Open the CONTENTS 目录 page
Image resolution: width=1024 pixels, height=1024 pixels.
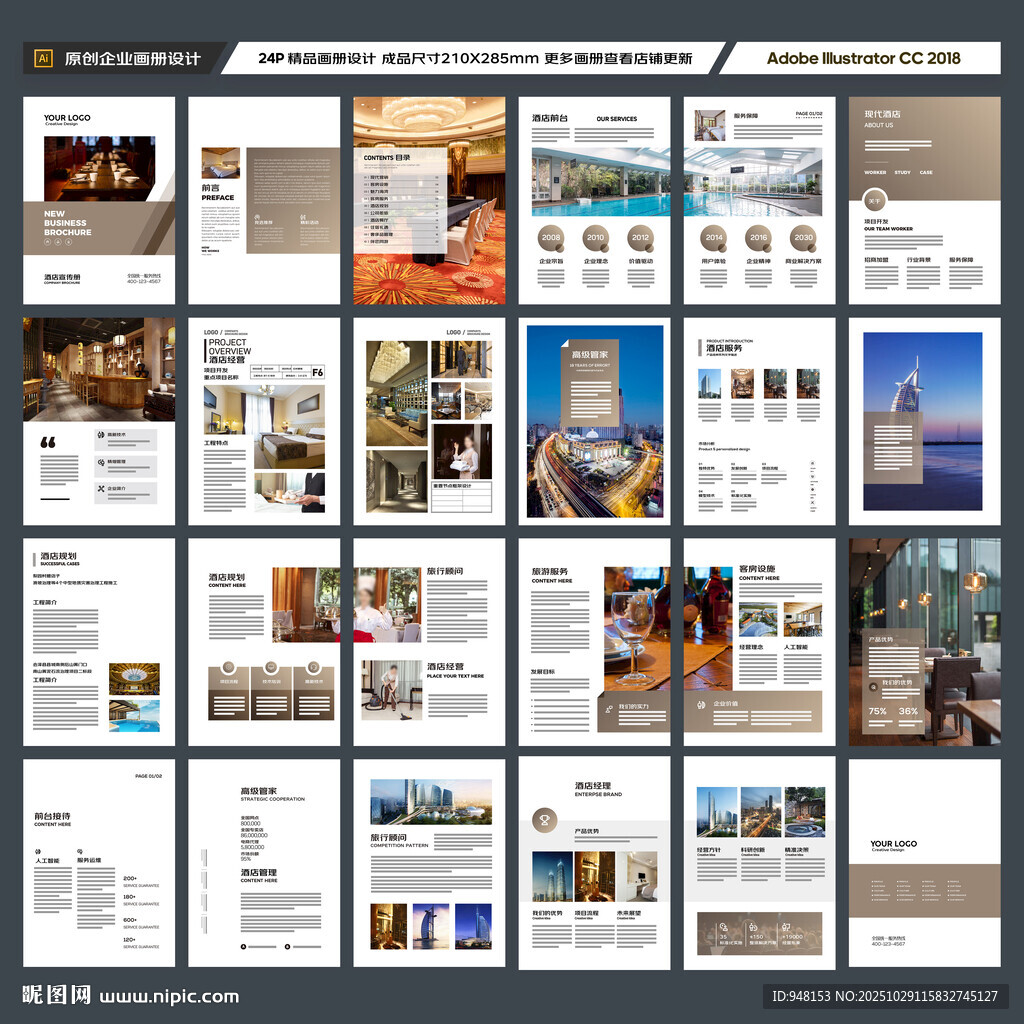[429, 200]
